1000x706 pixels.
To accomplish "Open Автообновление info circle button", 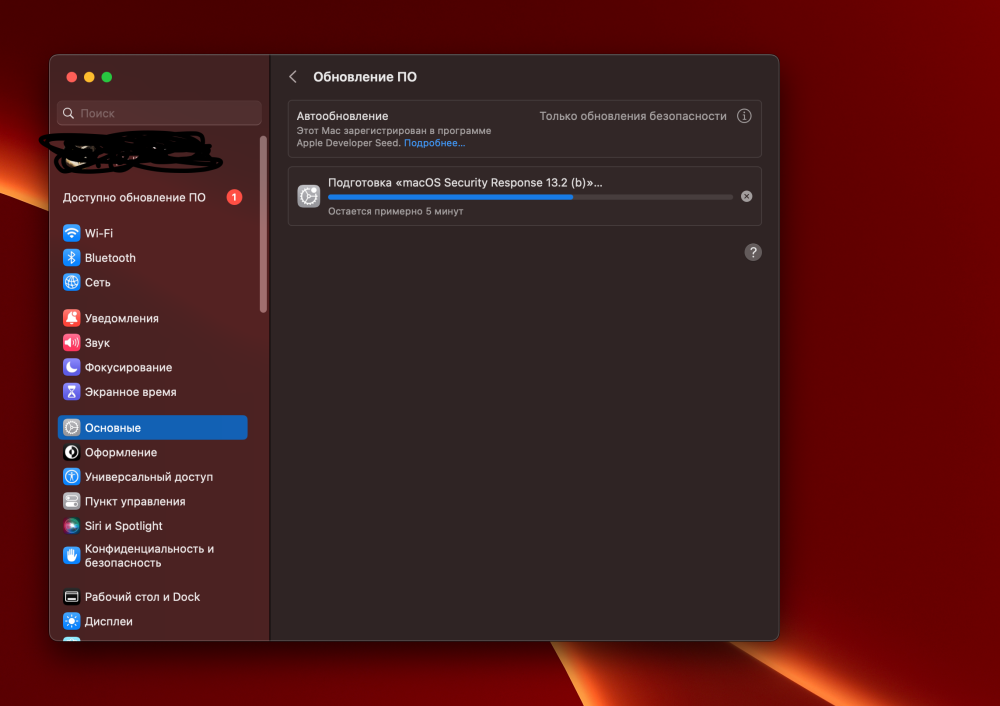I will tap(744, 116).
